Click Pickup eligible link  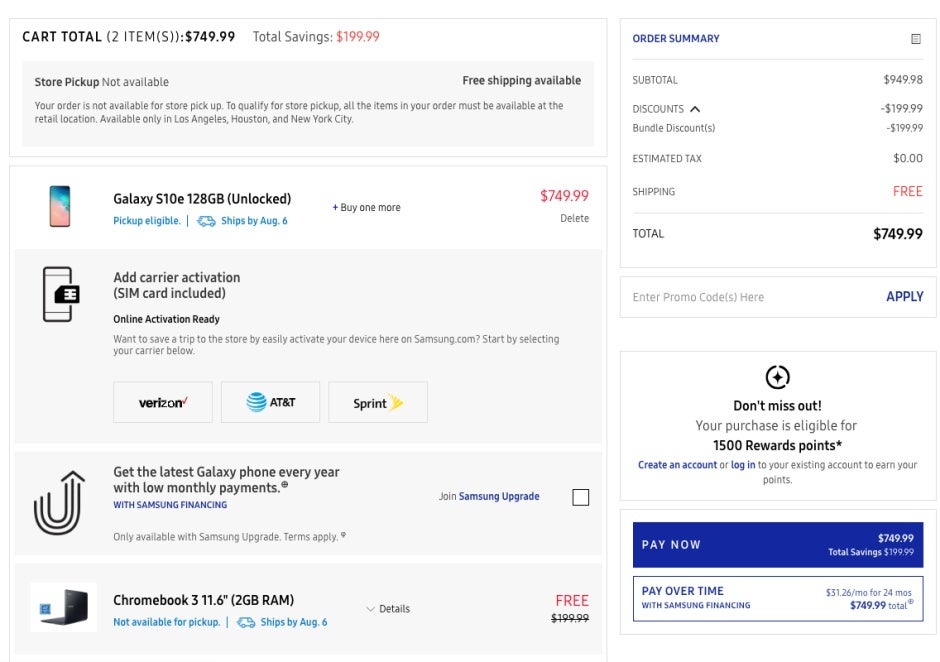point(147,221)
